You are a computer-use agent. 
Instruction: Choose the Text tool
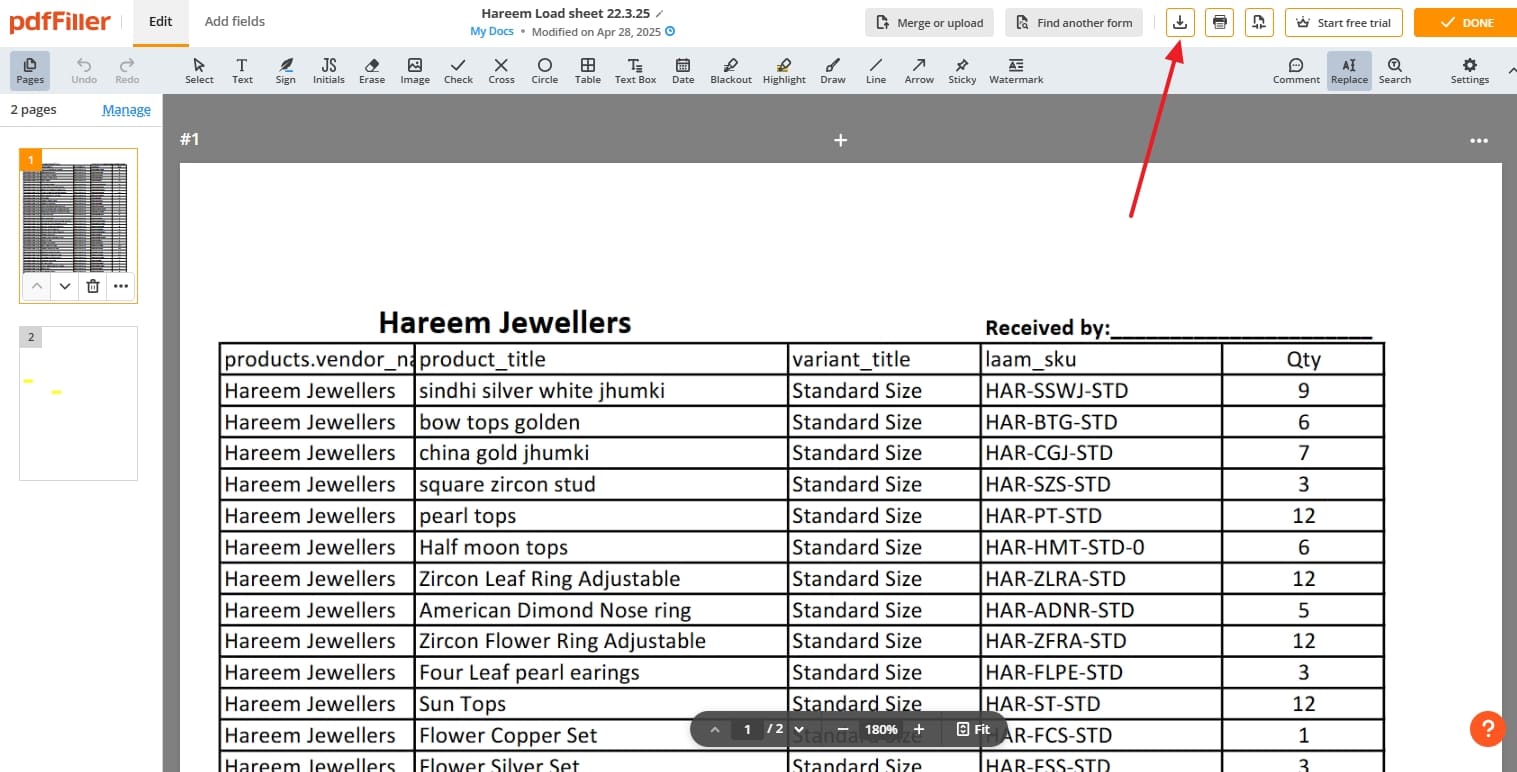[242, 71]
